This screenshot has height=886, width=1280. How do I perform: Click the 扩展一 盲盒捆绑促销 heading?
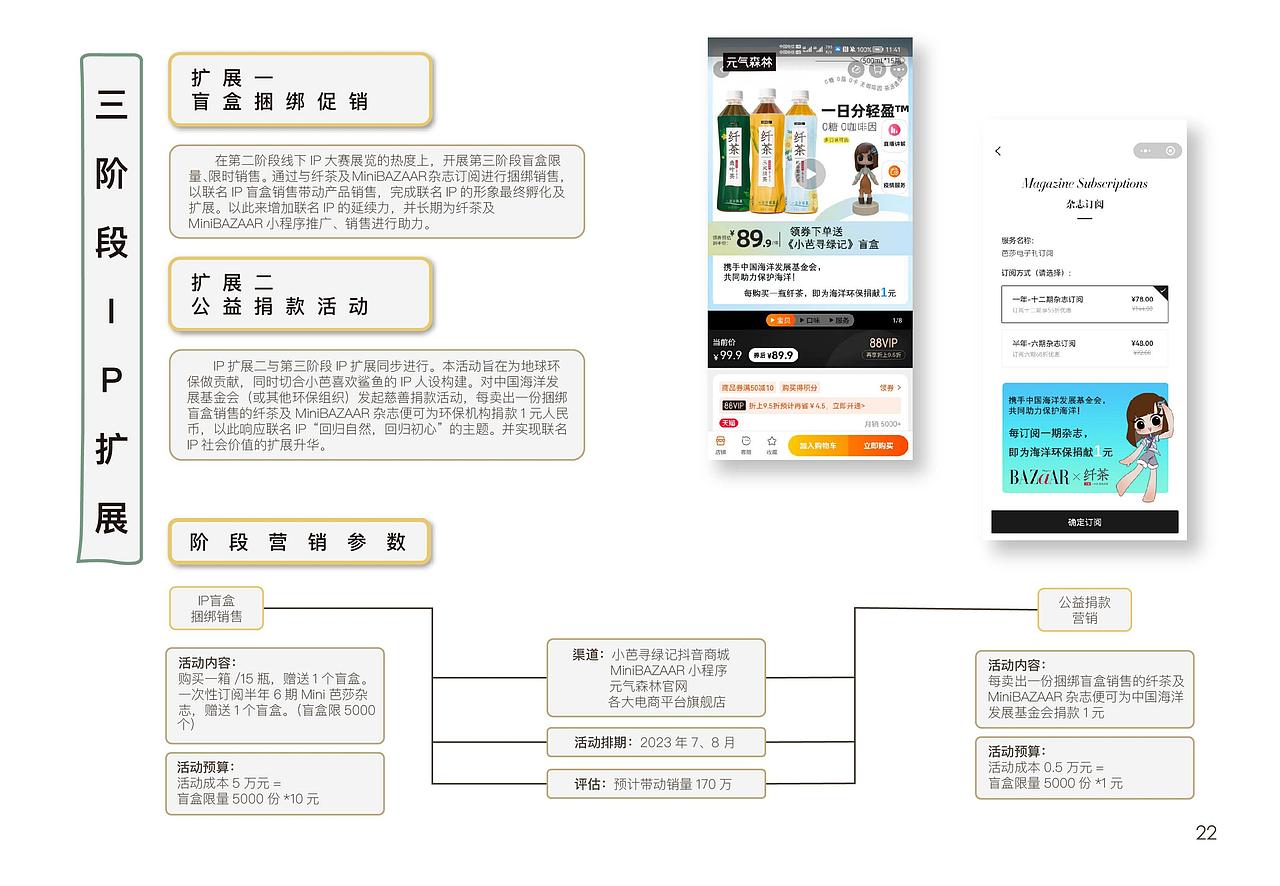tap(300, 90)
